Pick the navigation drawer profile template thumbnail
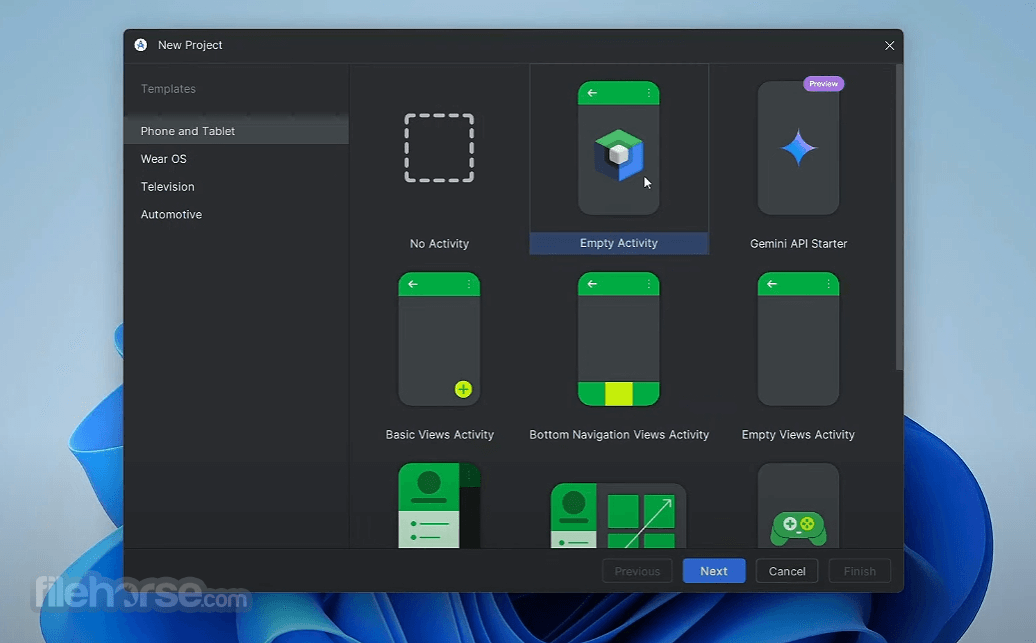 439,506
